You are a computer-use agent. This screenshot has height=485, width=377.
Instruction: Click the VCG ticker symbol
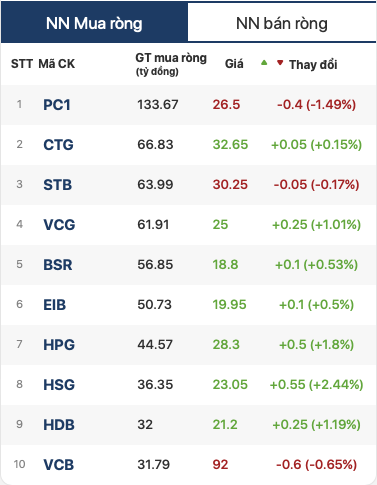tap(59, 225)
